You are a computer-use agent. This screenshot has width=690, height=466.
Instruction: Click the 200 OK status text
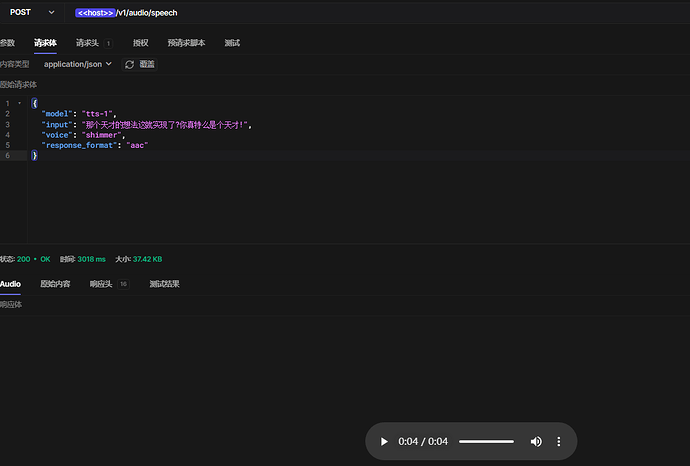(x=33, y=259)
